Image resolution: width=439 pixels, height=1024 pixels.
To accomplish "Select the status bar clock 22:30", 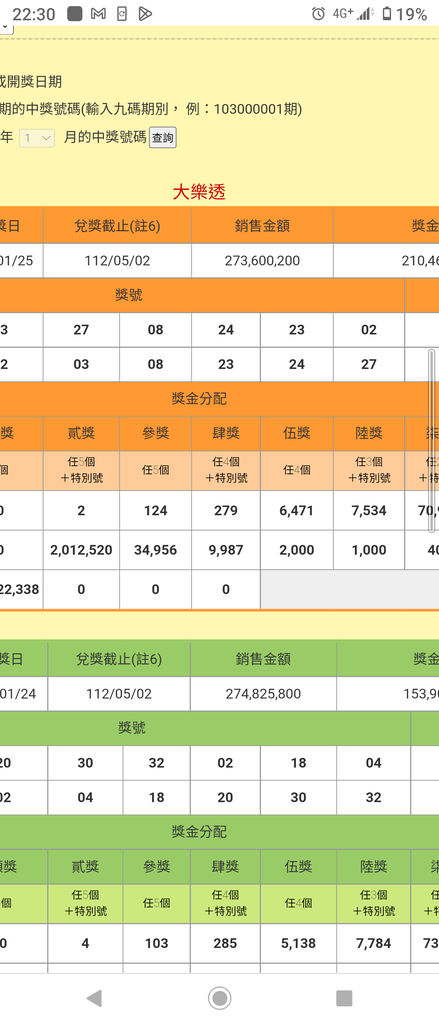I will [x=33, y=14].
